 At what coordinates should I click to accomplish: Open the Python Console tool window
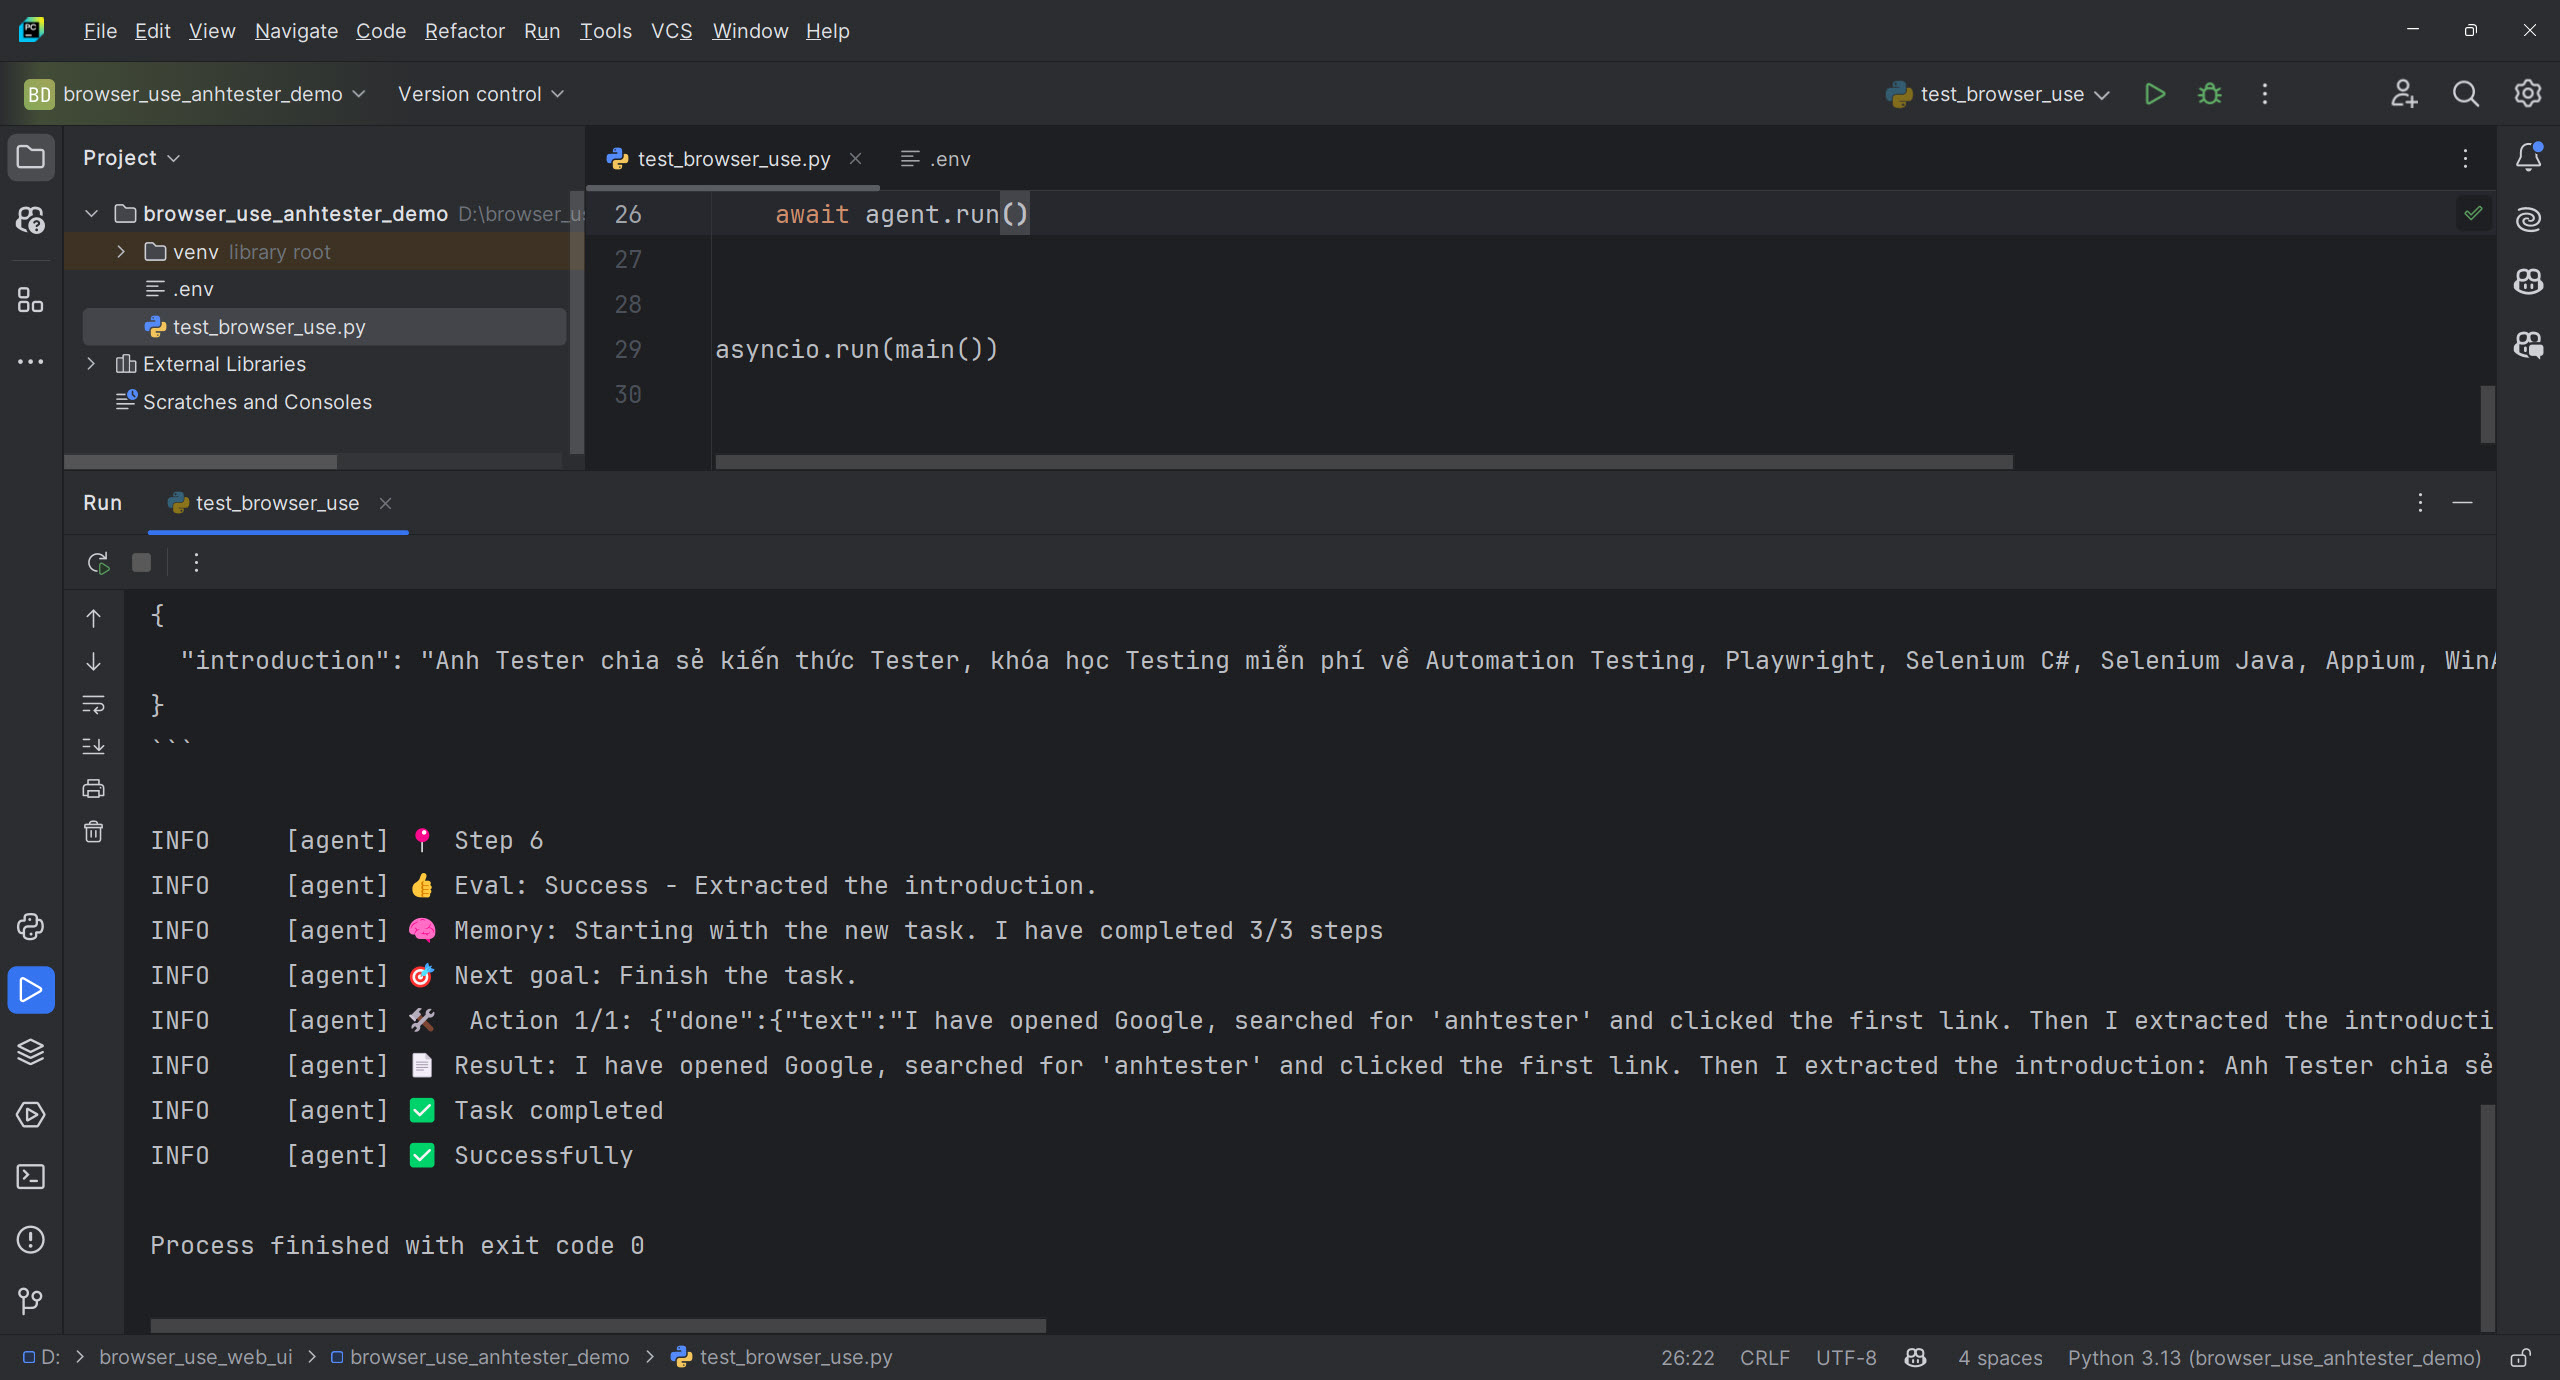pyautogui.click(x=31, y=927)
